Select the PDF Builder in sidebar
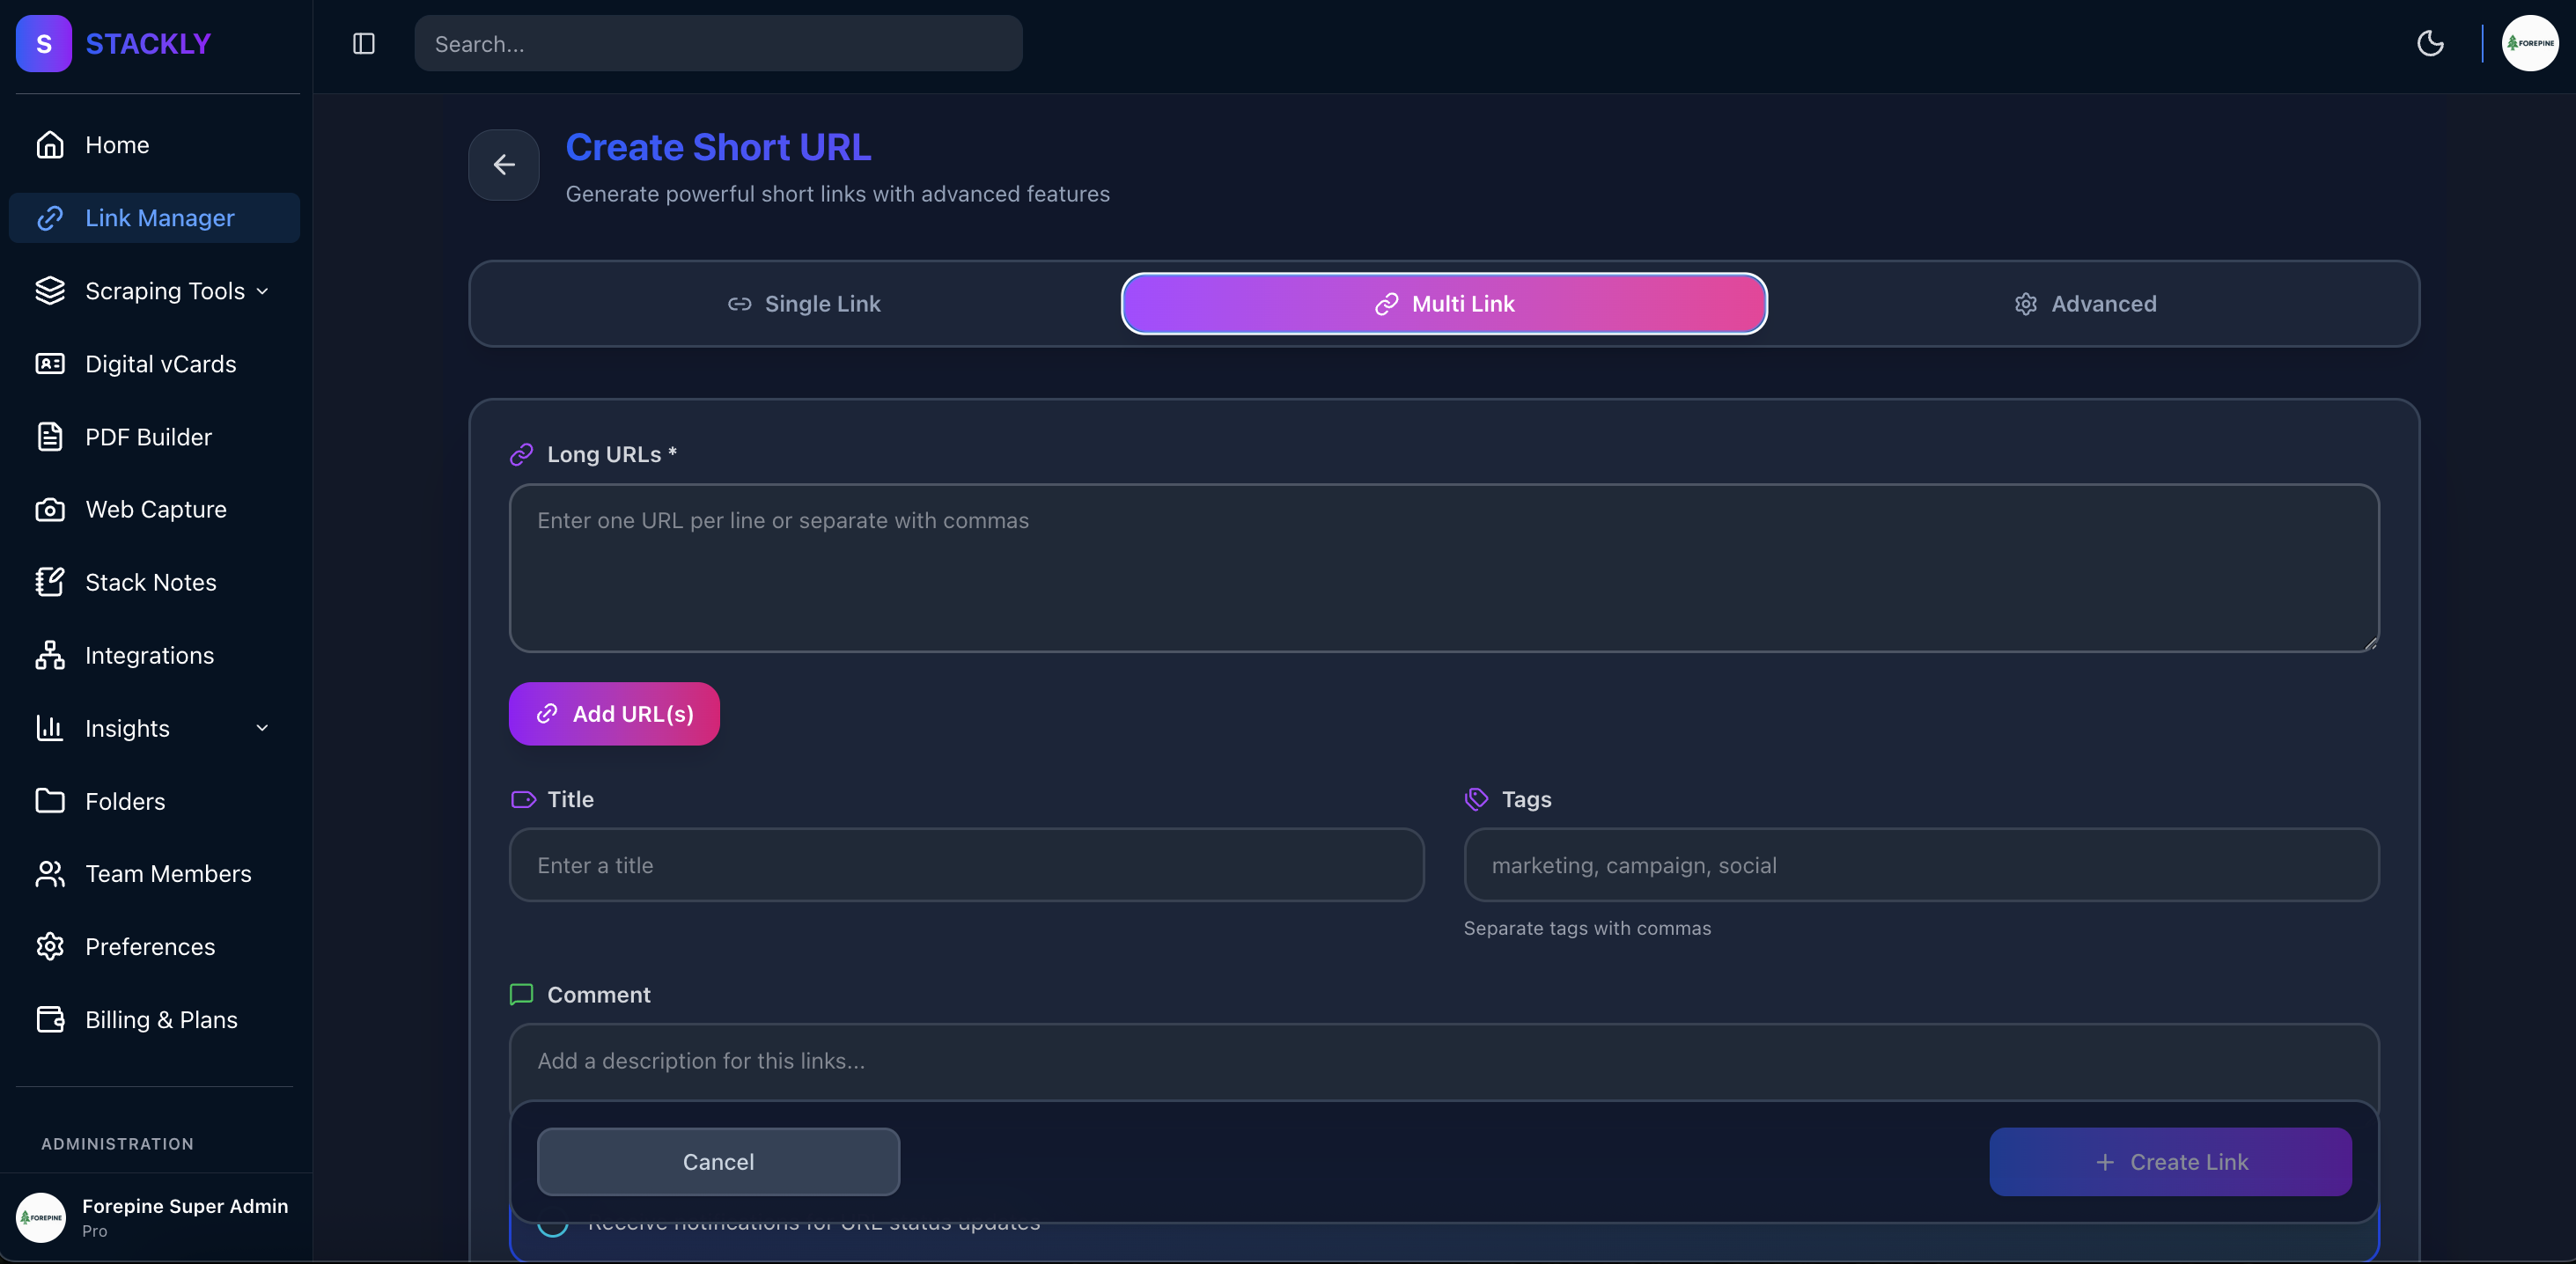The image size is (2576, 1264). click(147, 437)
